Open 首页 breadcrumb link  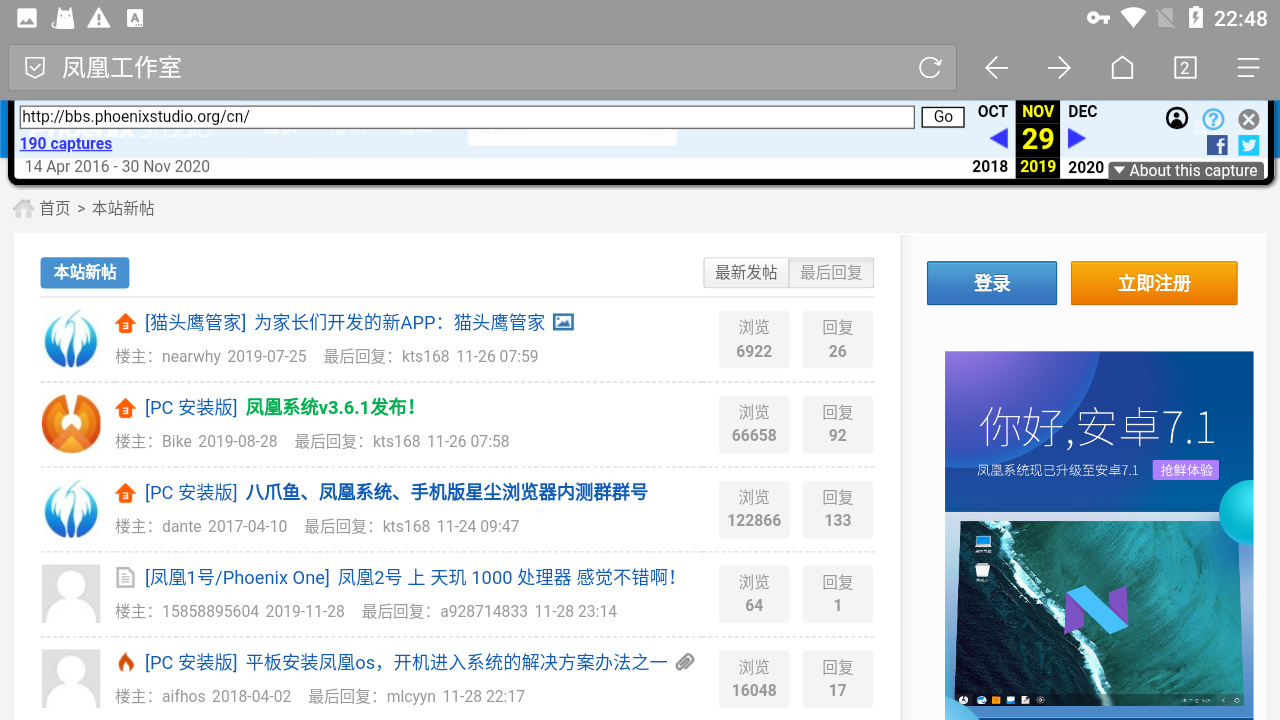click(x=55, y=209)
